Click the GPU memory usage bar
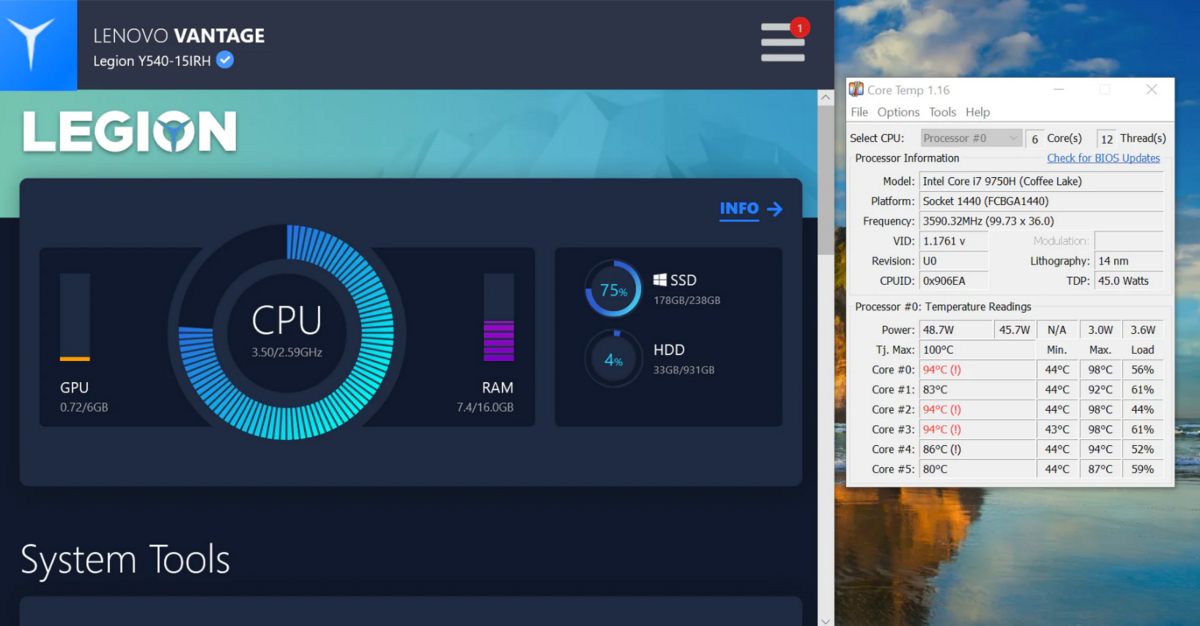The height and width of the screenshot is (626, 1200). [x=75, y=317]
